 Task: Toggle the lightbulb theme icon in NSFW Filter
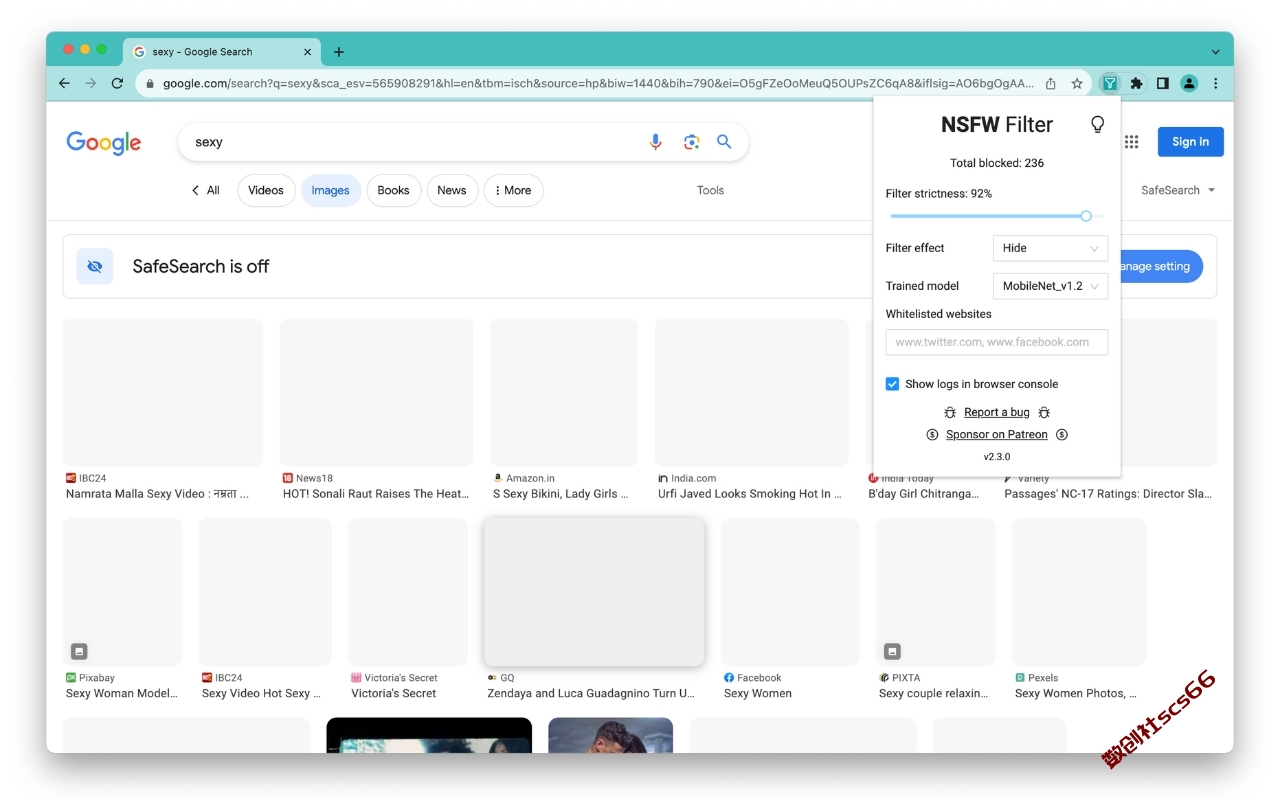point(1097,125)
